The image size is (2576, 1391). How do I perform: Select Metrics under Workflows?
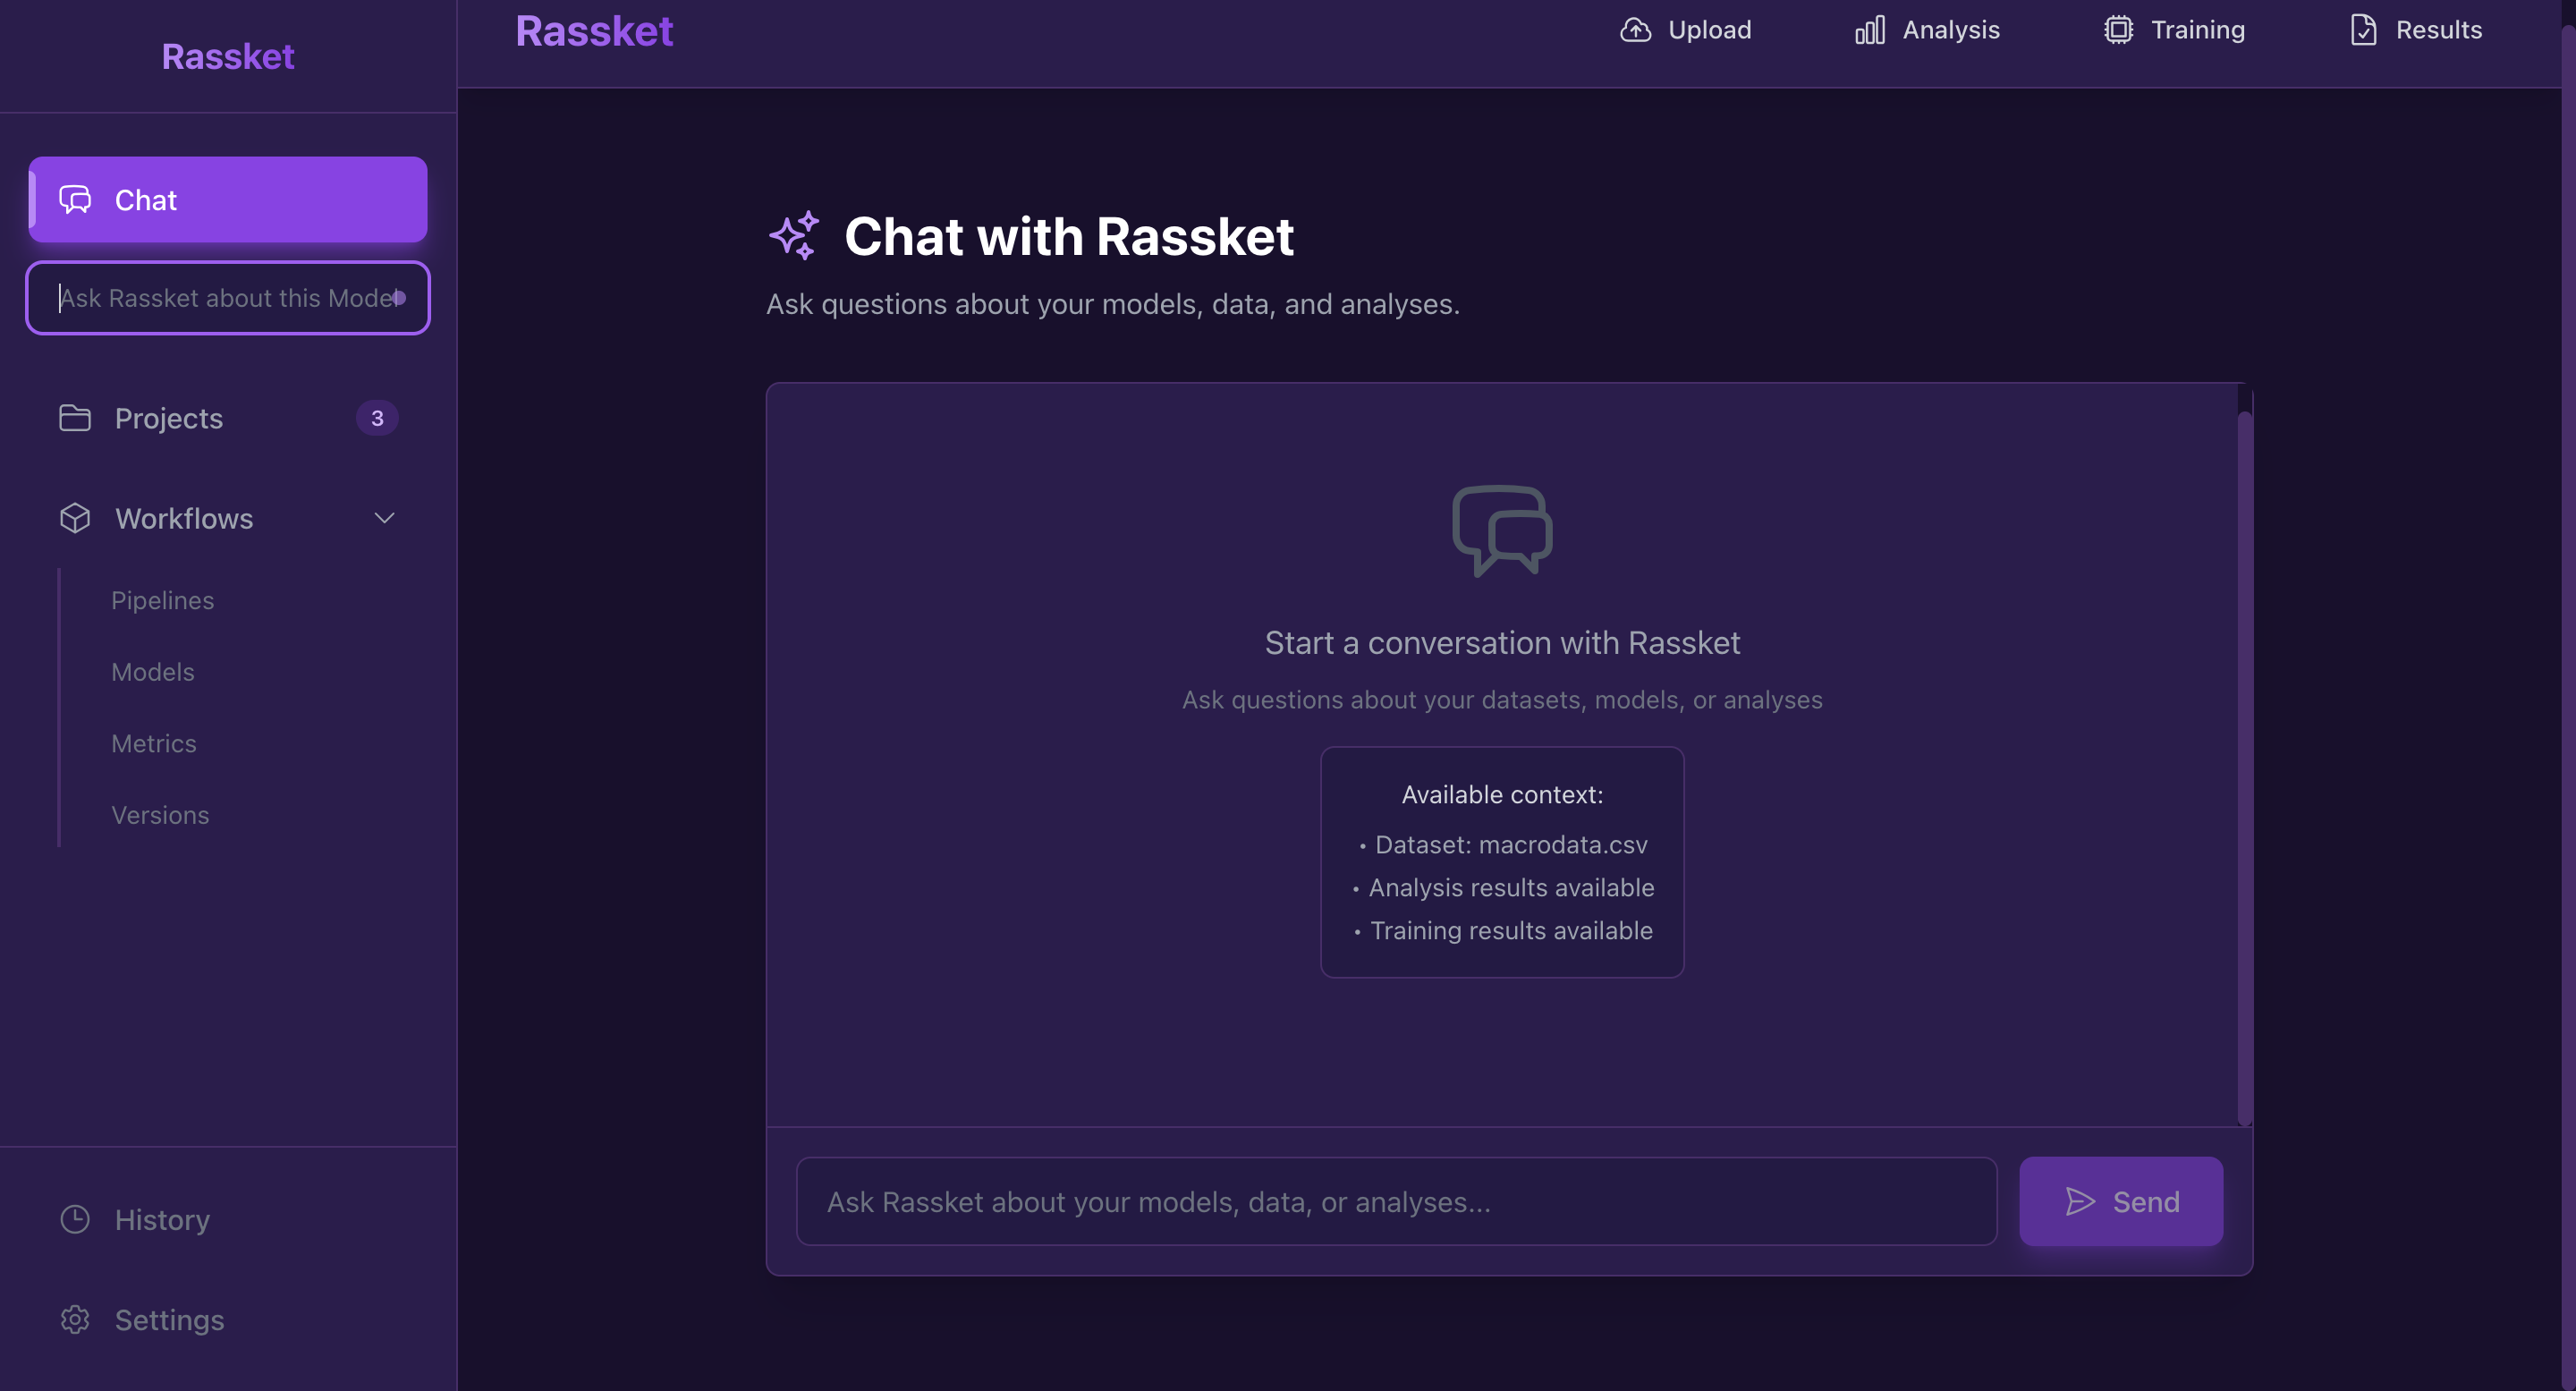(x=154, y=743)
